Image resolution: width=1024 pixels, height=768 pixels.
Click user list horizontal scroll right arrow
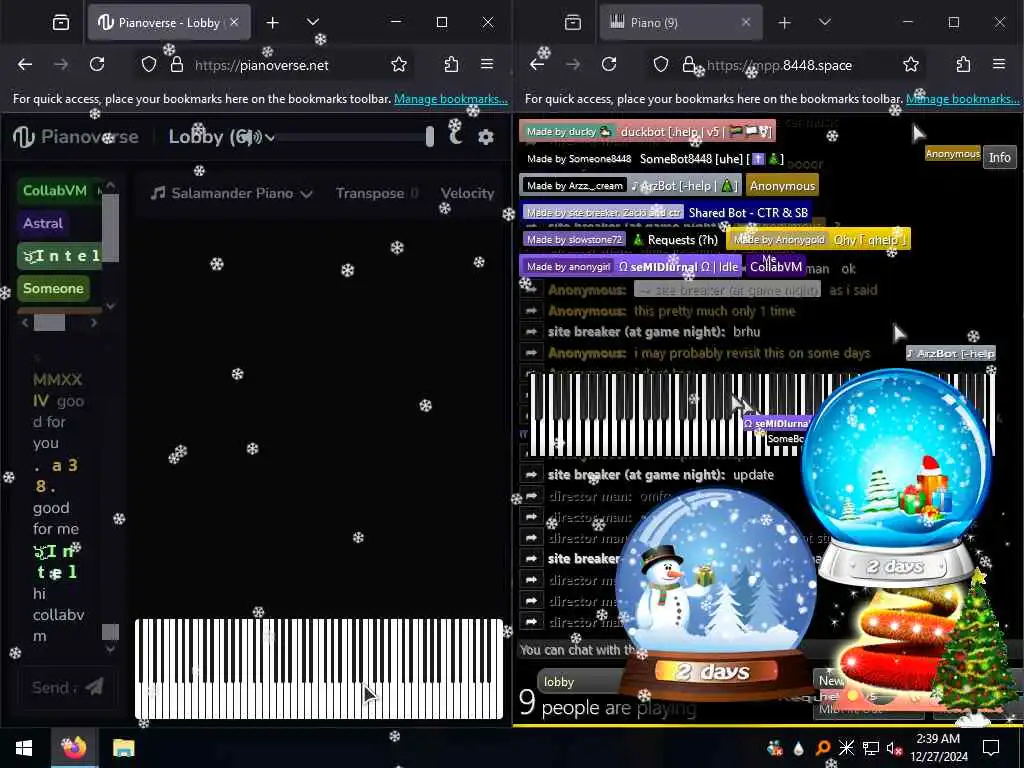pos(94,323)
